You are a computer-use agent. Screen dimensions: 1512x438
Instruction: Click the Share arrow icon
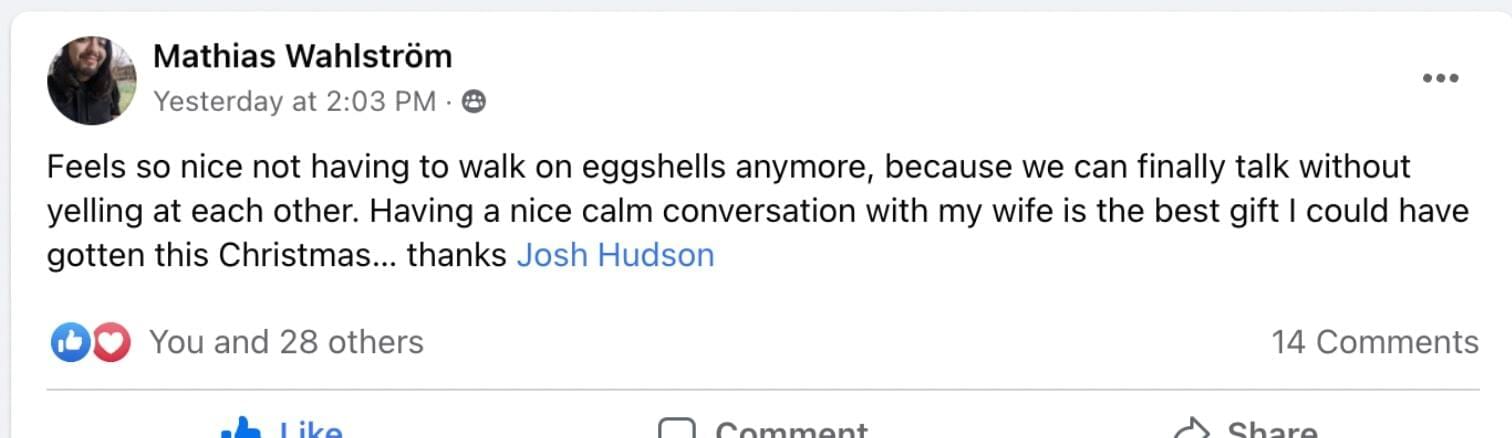pos(1191,431)
